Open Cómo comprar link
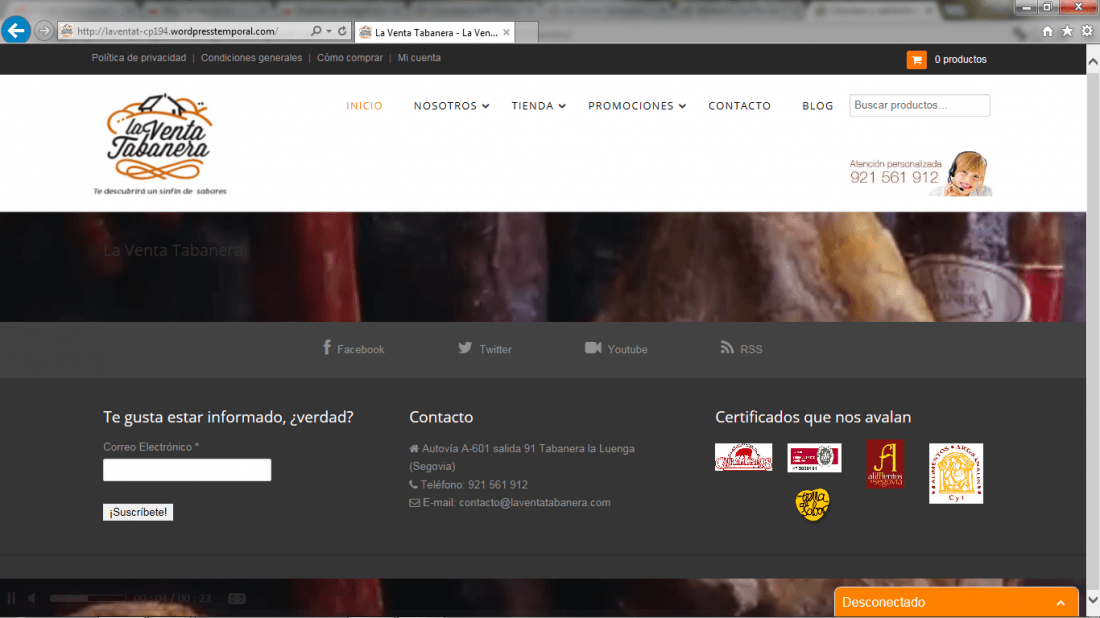Image resolution: width=1100 pixels, height=618 pixels. click(x=349, y=58)
